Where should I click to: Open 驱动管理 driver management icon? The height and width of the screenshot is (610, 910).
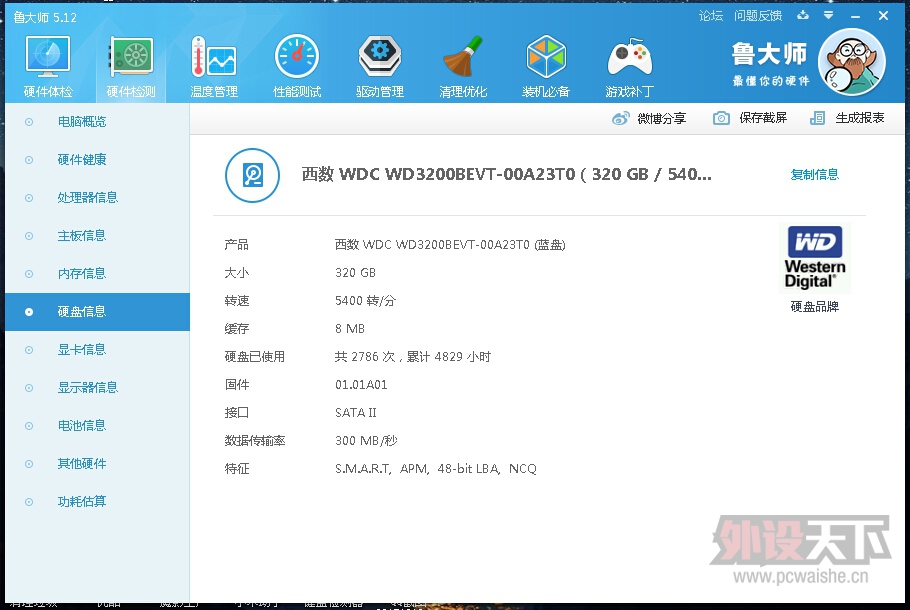point(380,57)
